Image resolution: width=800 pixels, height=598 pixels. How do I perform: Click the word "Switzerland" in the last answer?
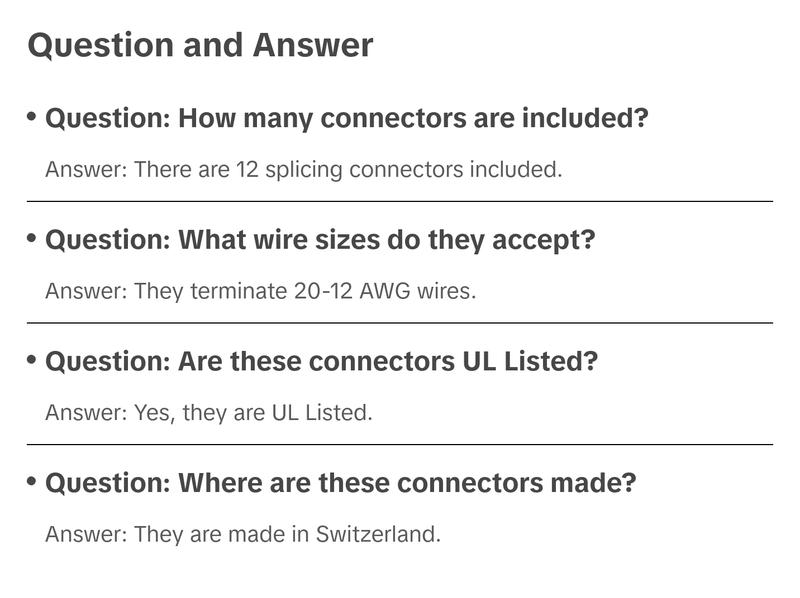pos(377,534)
